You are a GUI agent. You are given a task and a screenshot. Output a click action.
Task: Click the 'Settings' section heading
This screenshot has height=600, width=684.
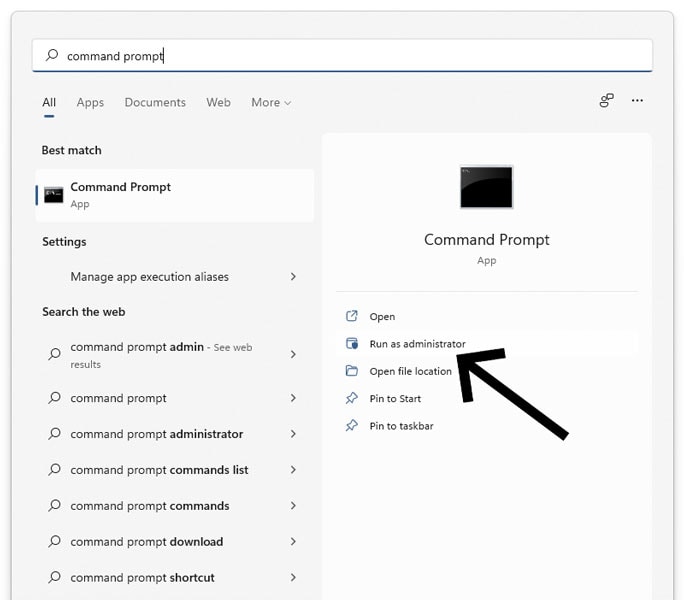point(64,242)
